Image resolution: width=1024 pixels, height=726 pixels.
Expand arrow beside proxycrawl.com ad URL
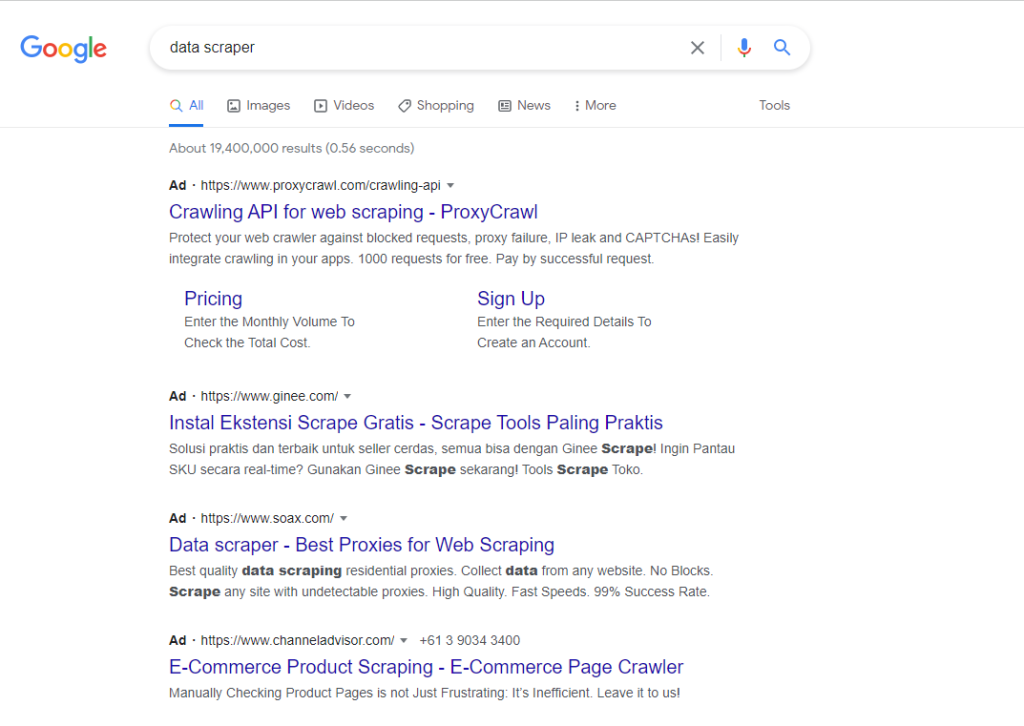[451, 186]
